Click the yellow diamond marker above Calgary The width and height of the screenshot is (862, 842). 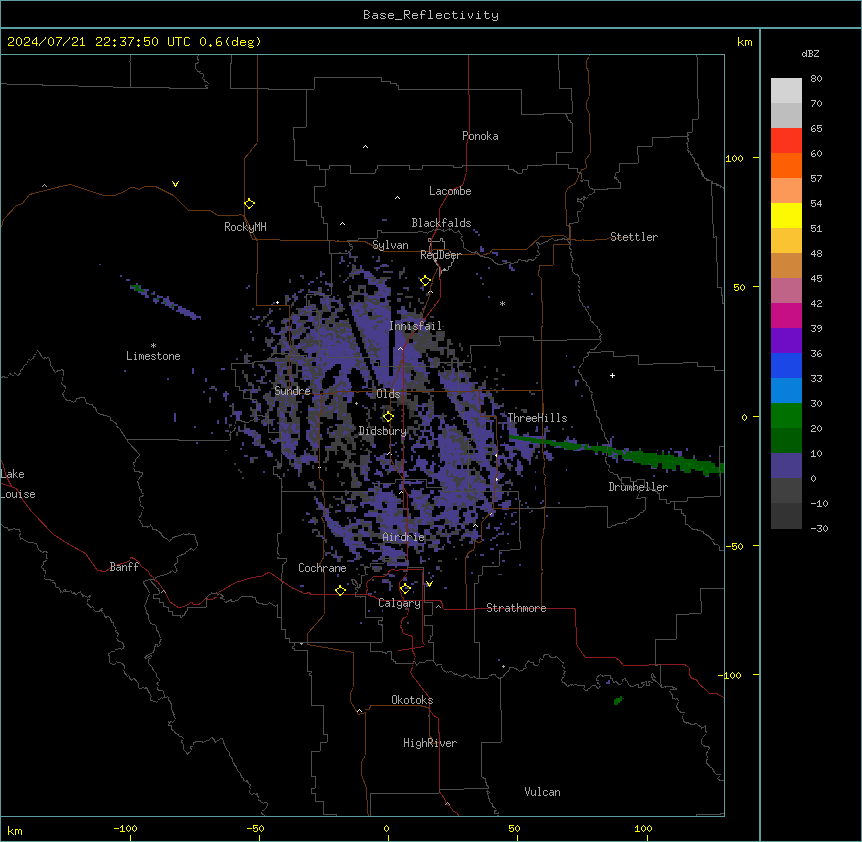[405, 589]
